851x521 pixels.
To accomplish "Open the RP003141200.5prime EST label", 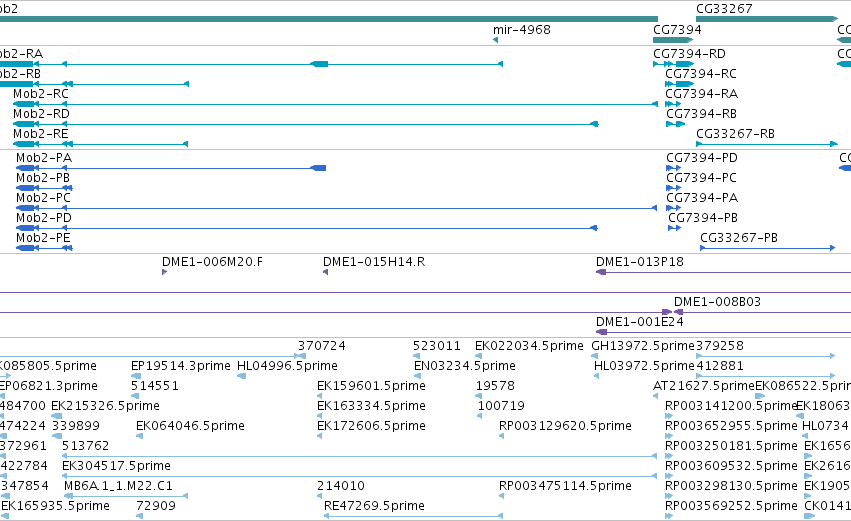I will click(731, 406).
